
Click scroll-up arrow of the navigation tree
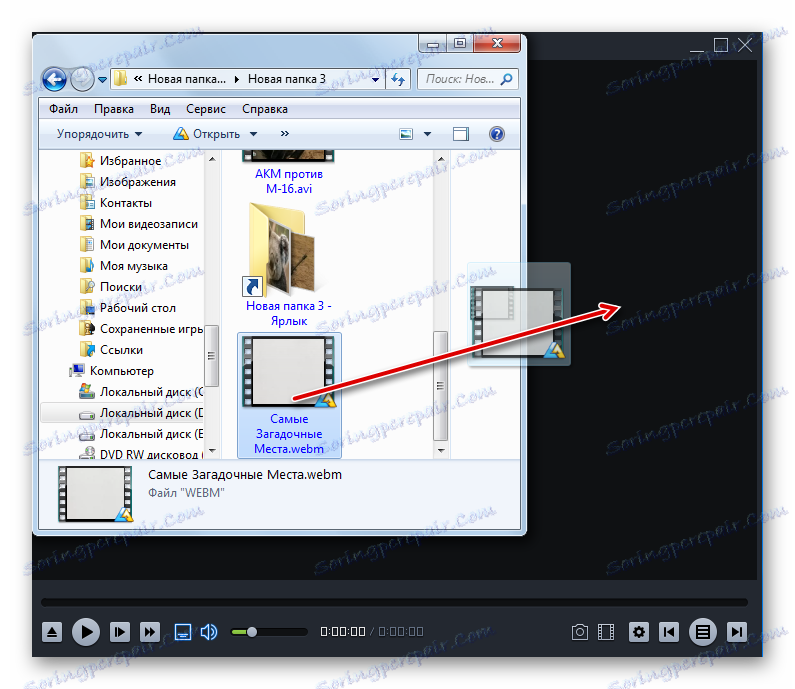[x=212, y=159]
